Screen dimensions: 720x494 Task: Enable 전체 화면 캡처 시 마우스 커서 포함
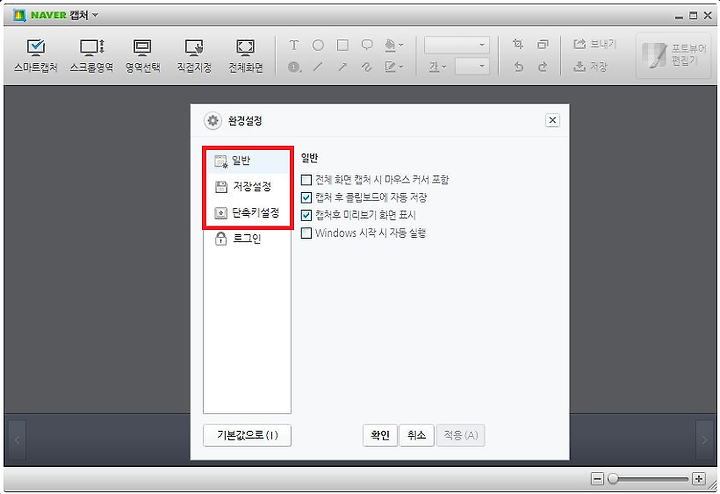pos(306,180)
